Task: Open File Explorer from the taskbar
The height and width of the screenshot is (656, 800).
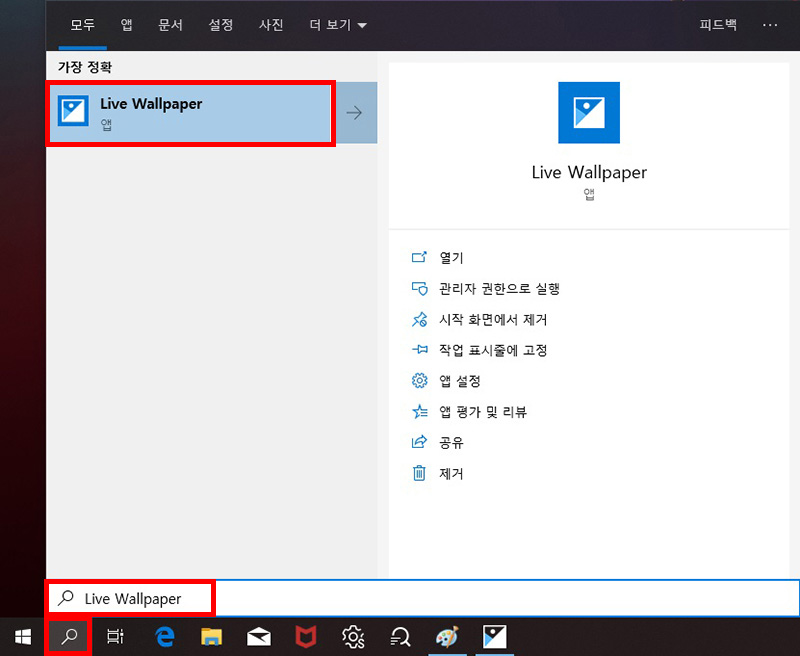Action: [211, 637]
